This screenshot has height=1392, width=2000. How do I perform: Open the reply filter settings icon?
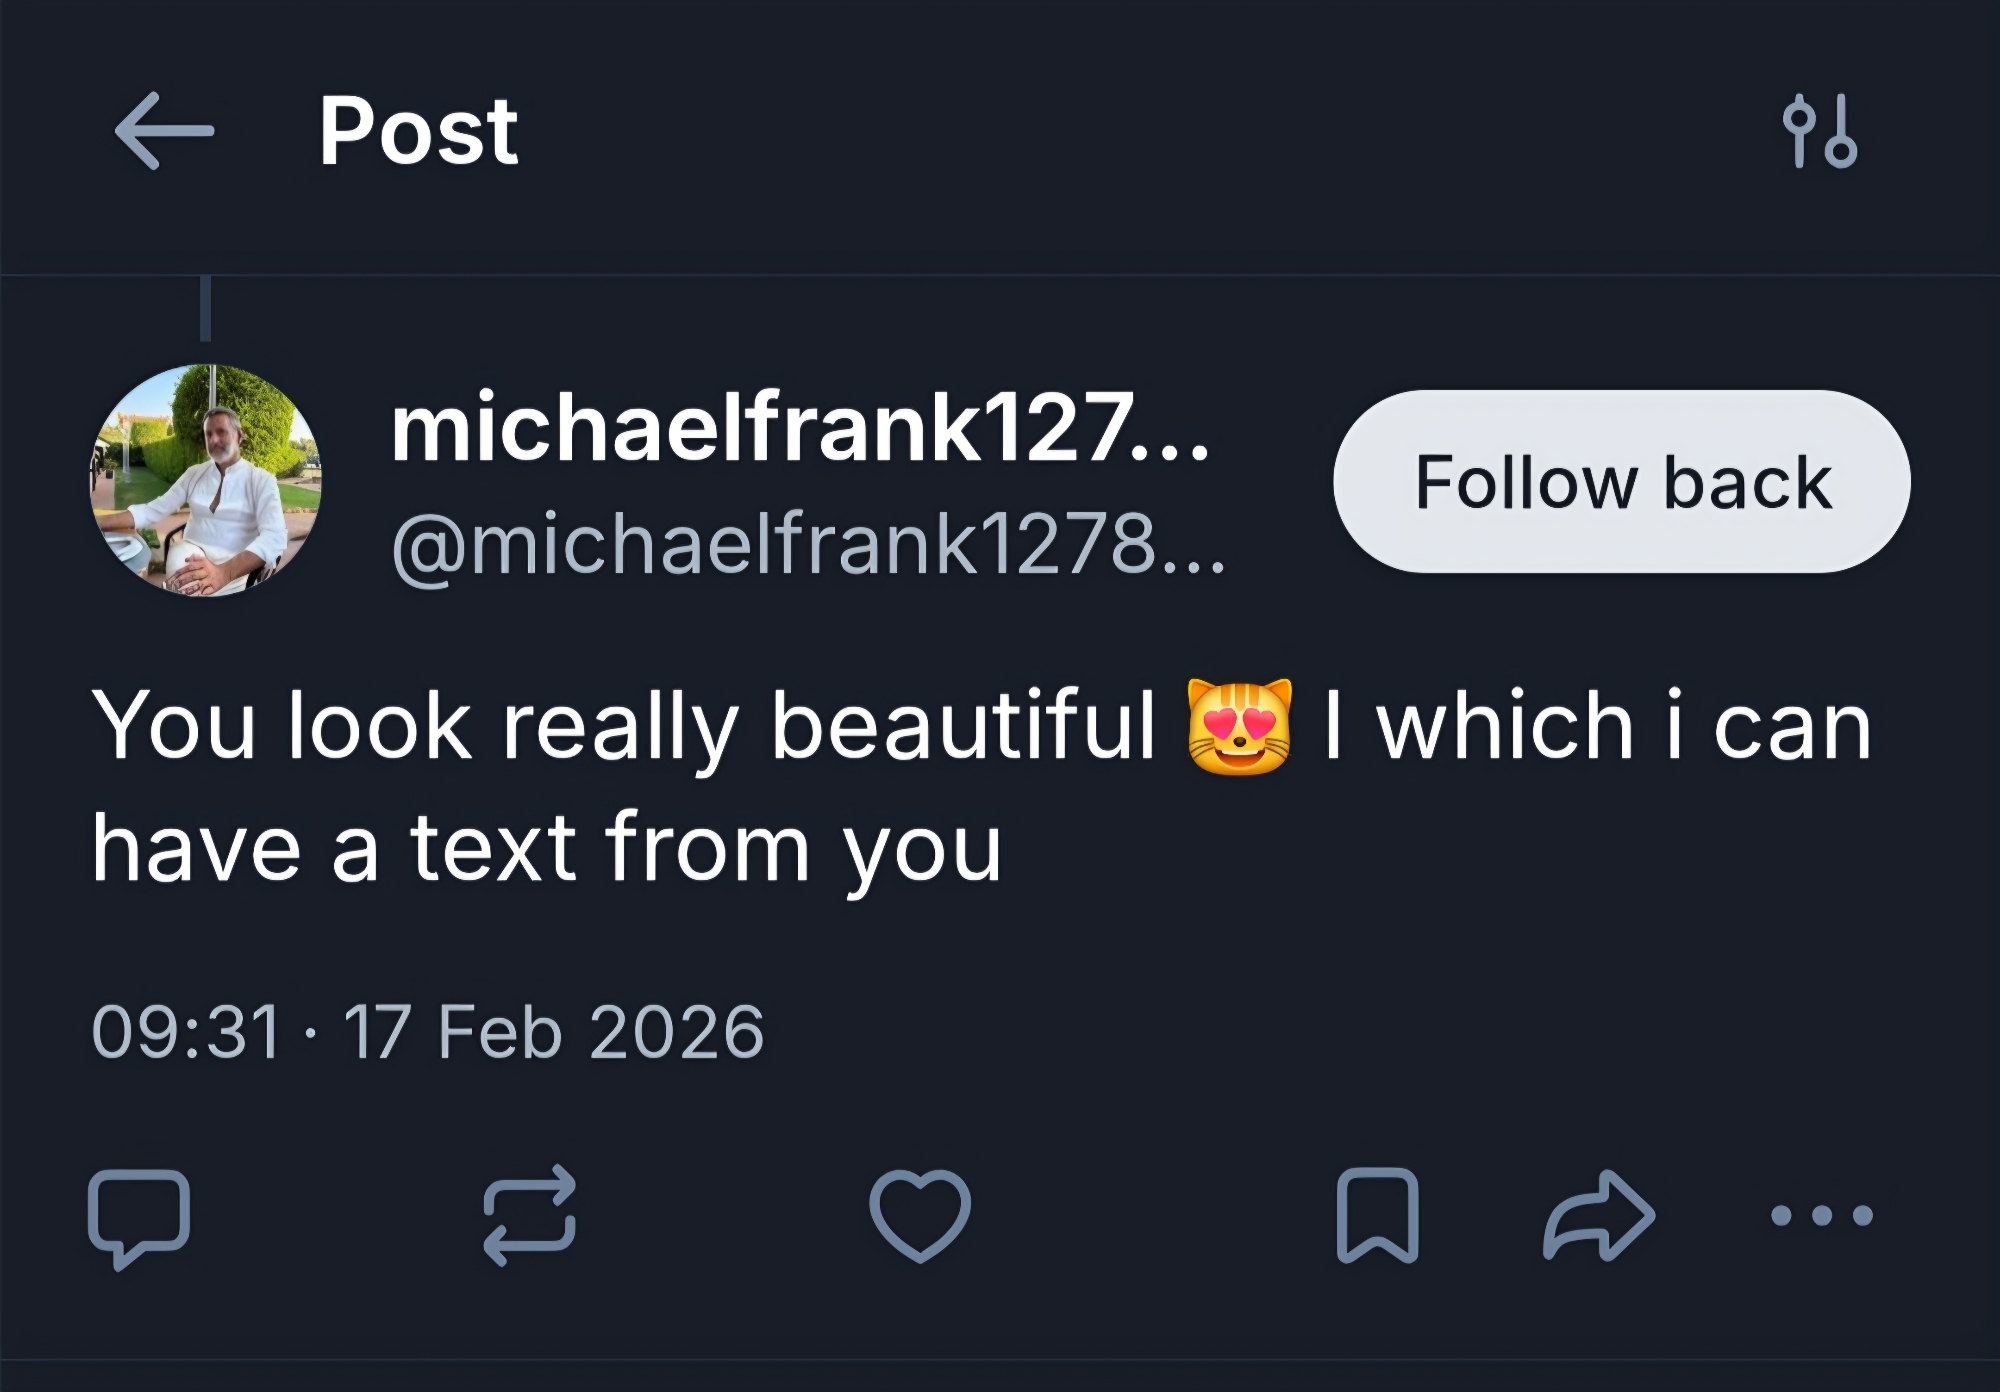coord(1820,131)
